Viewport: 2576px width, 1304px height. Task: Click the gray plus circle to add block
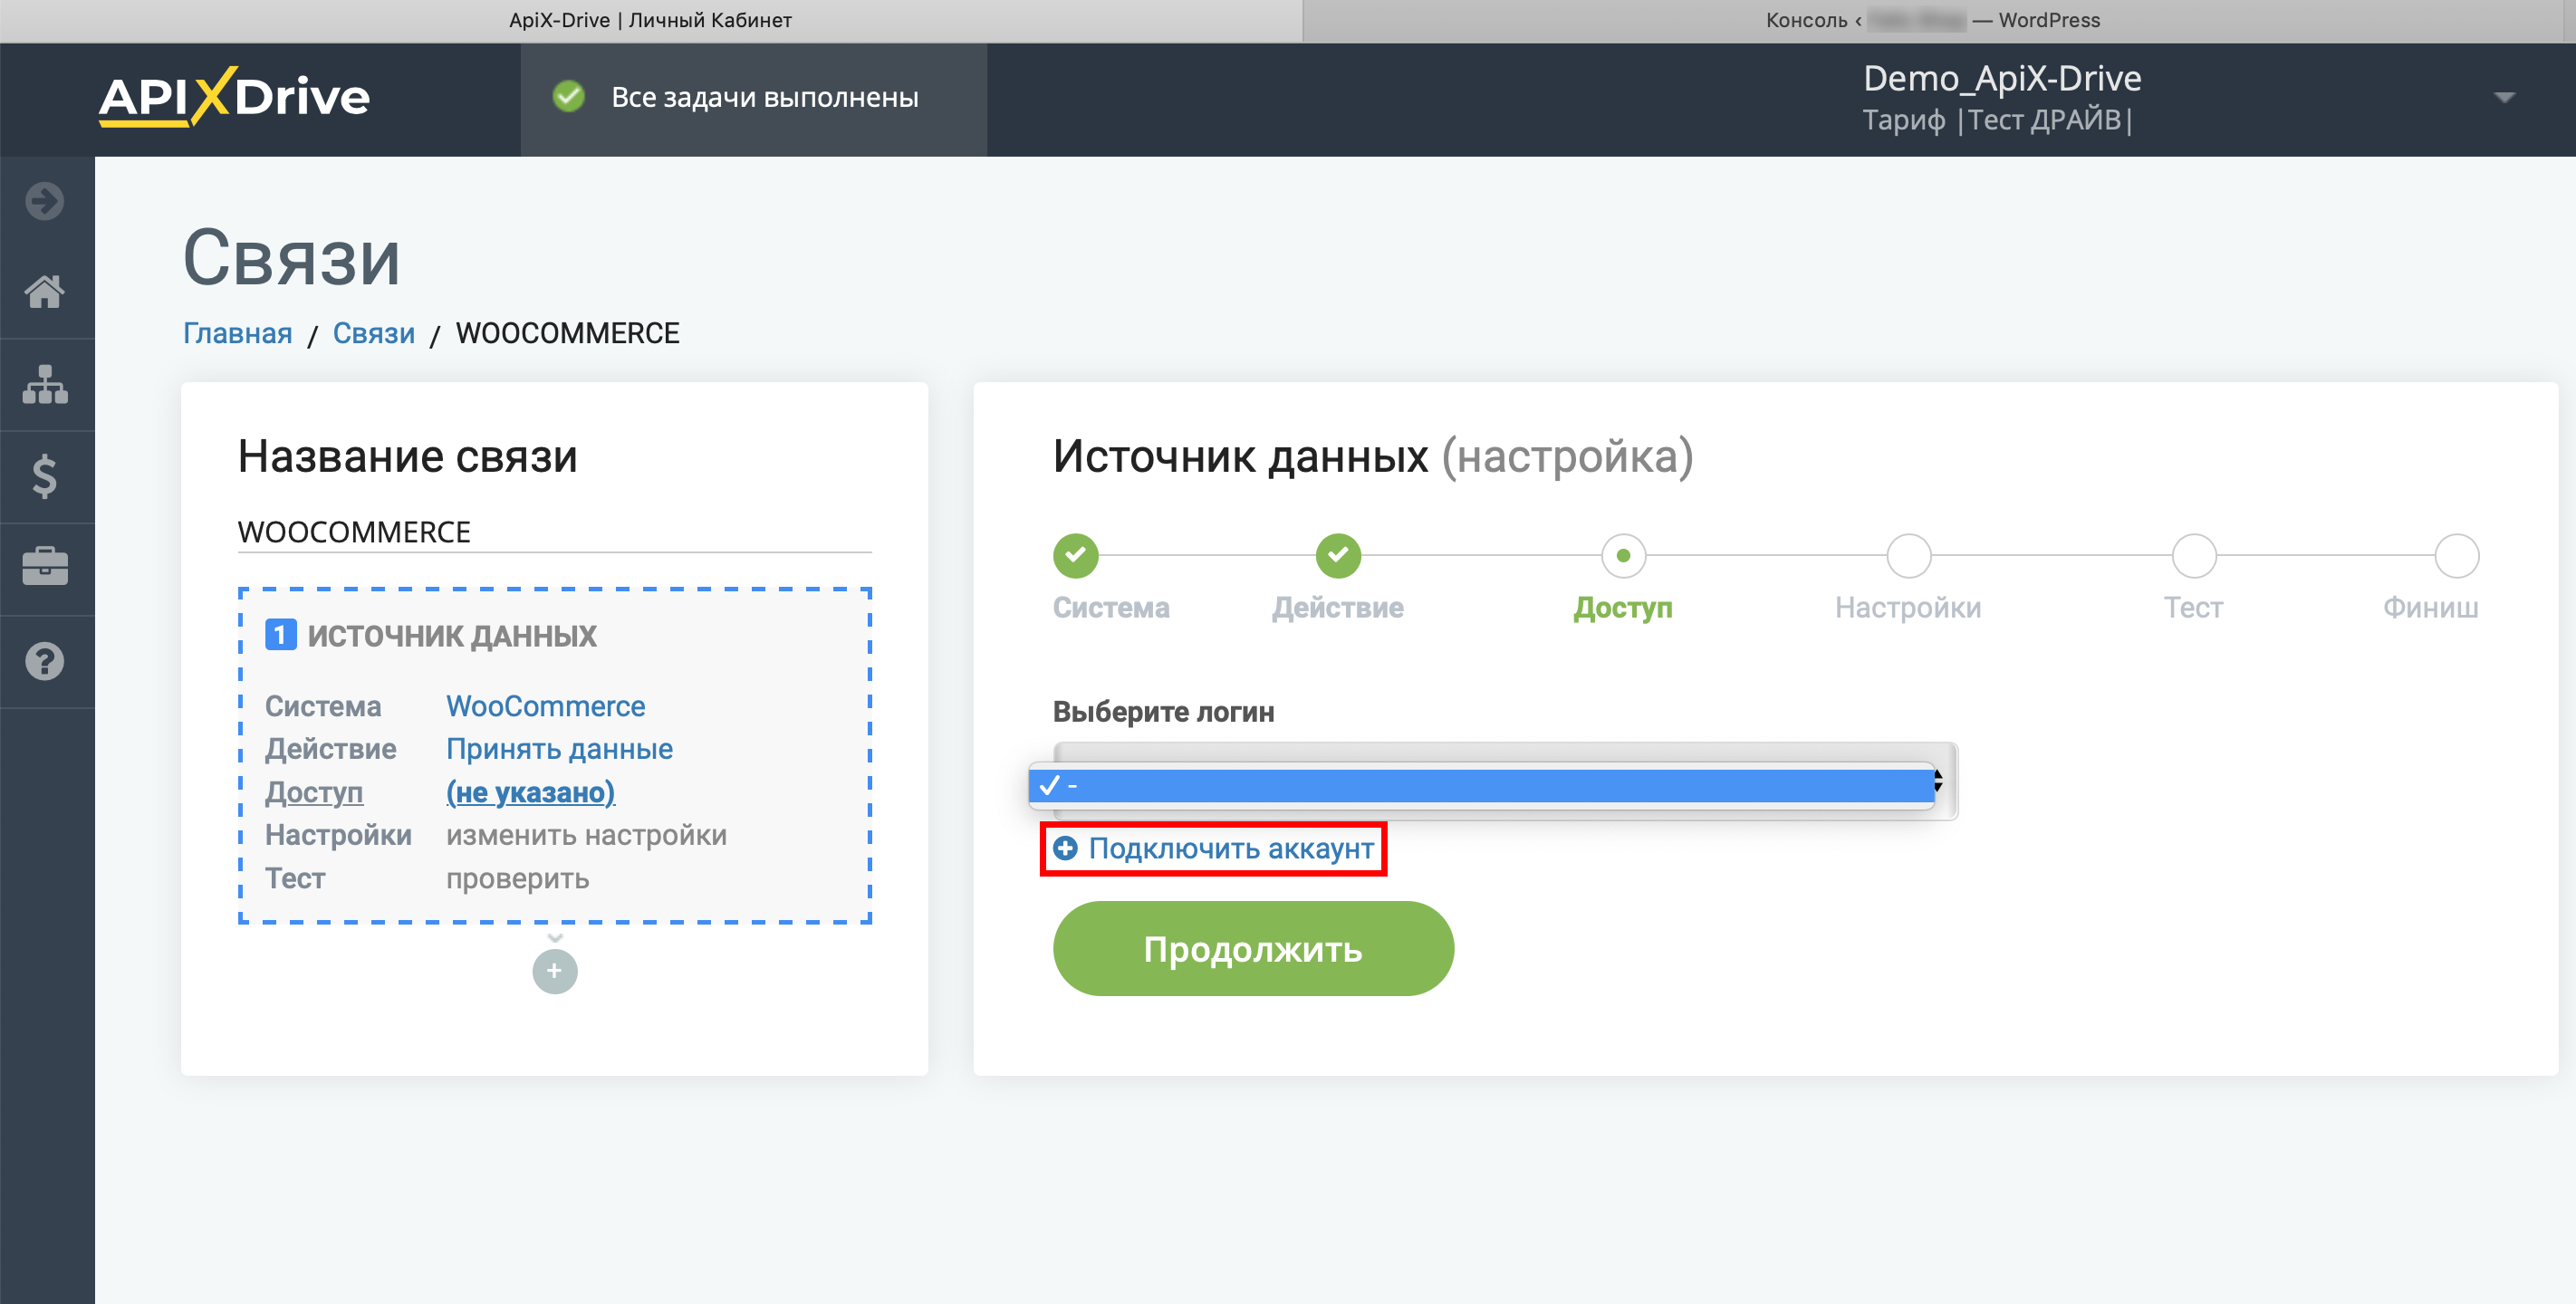click(x=555, y=971)
